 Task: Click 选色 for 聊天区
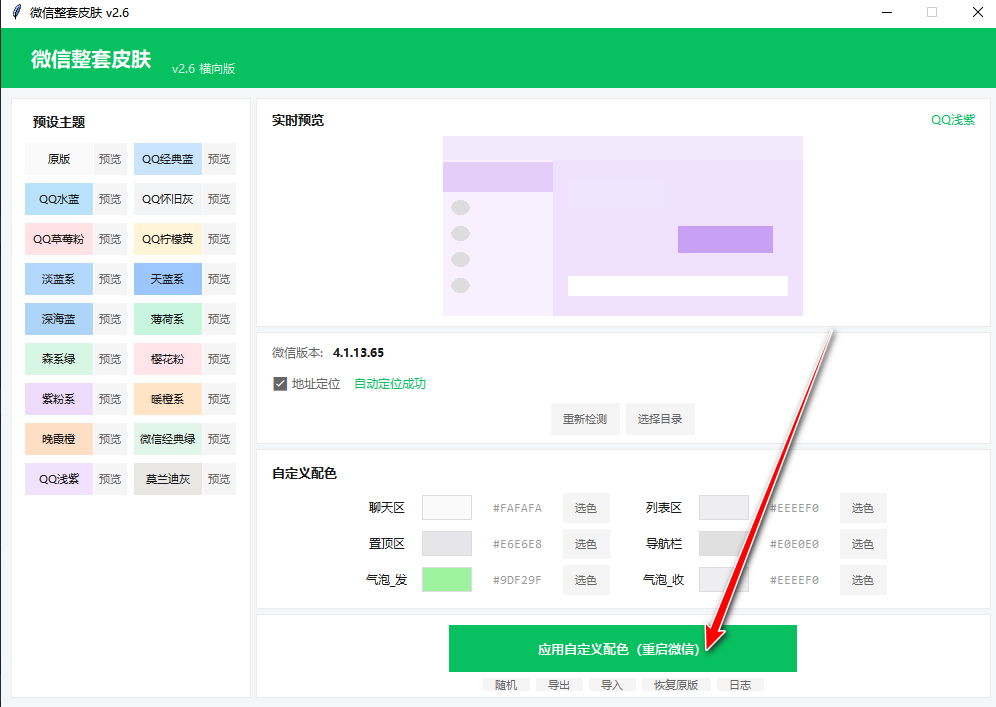tap(586, 508)
